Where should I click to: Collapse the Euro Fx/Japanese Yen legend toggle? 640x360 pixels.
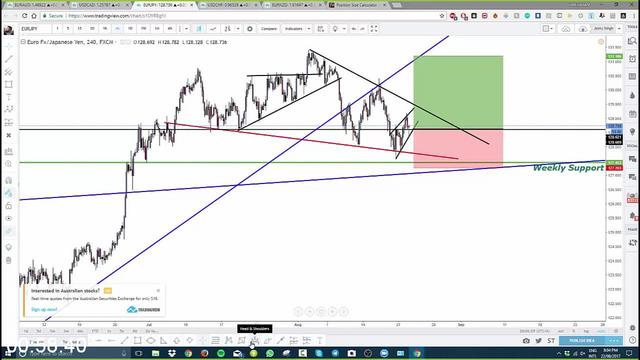click(x=23, y=42)
